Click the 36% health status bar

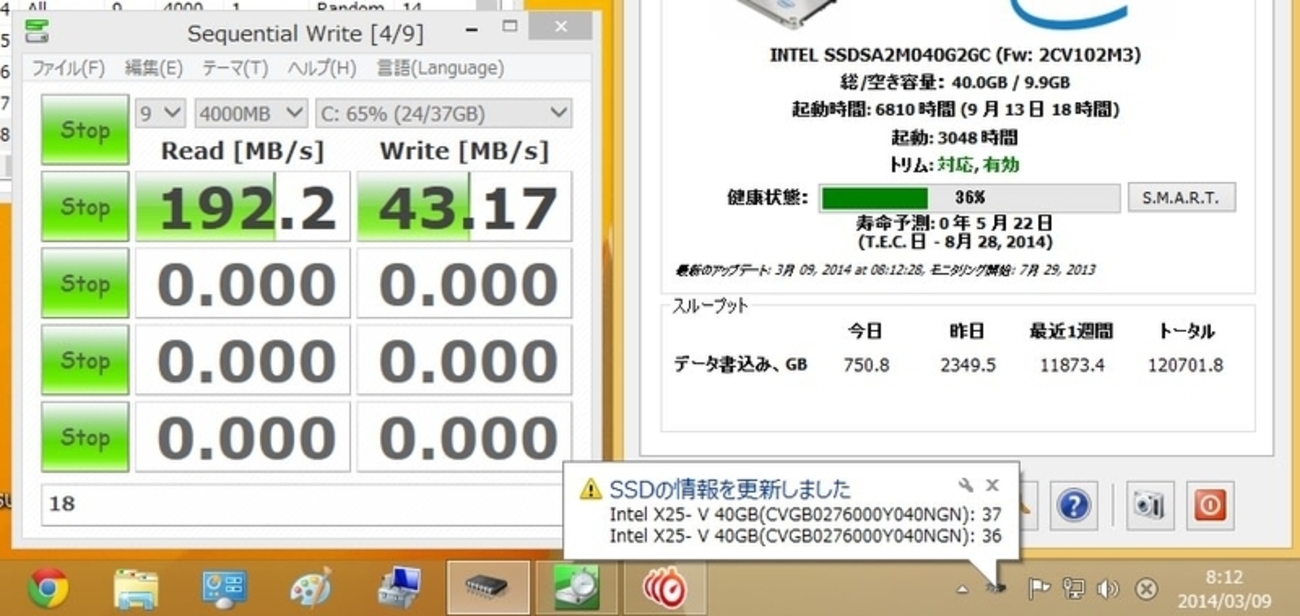[969, 197]
